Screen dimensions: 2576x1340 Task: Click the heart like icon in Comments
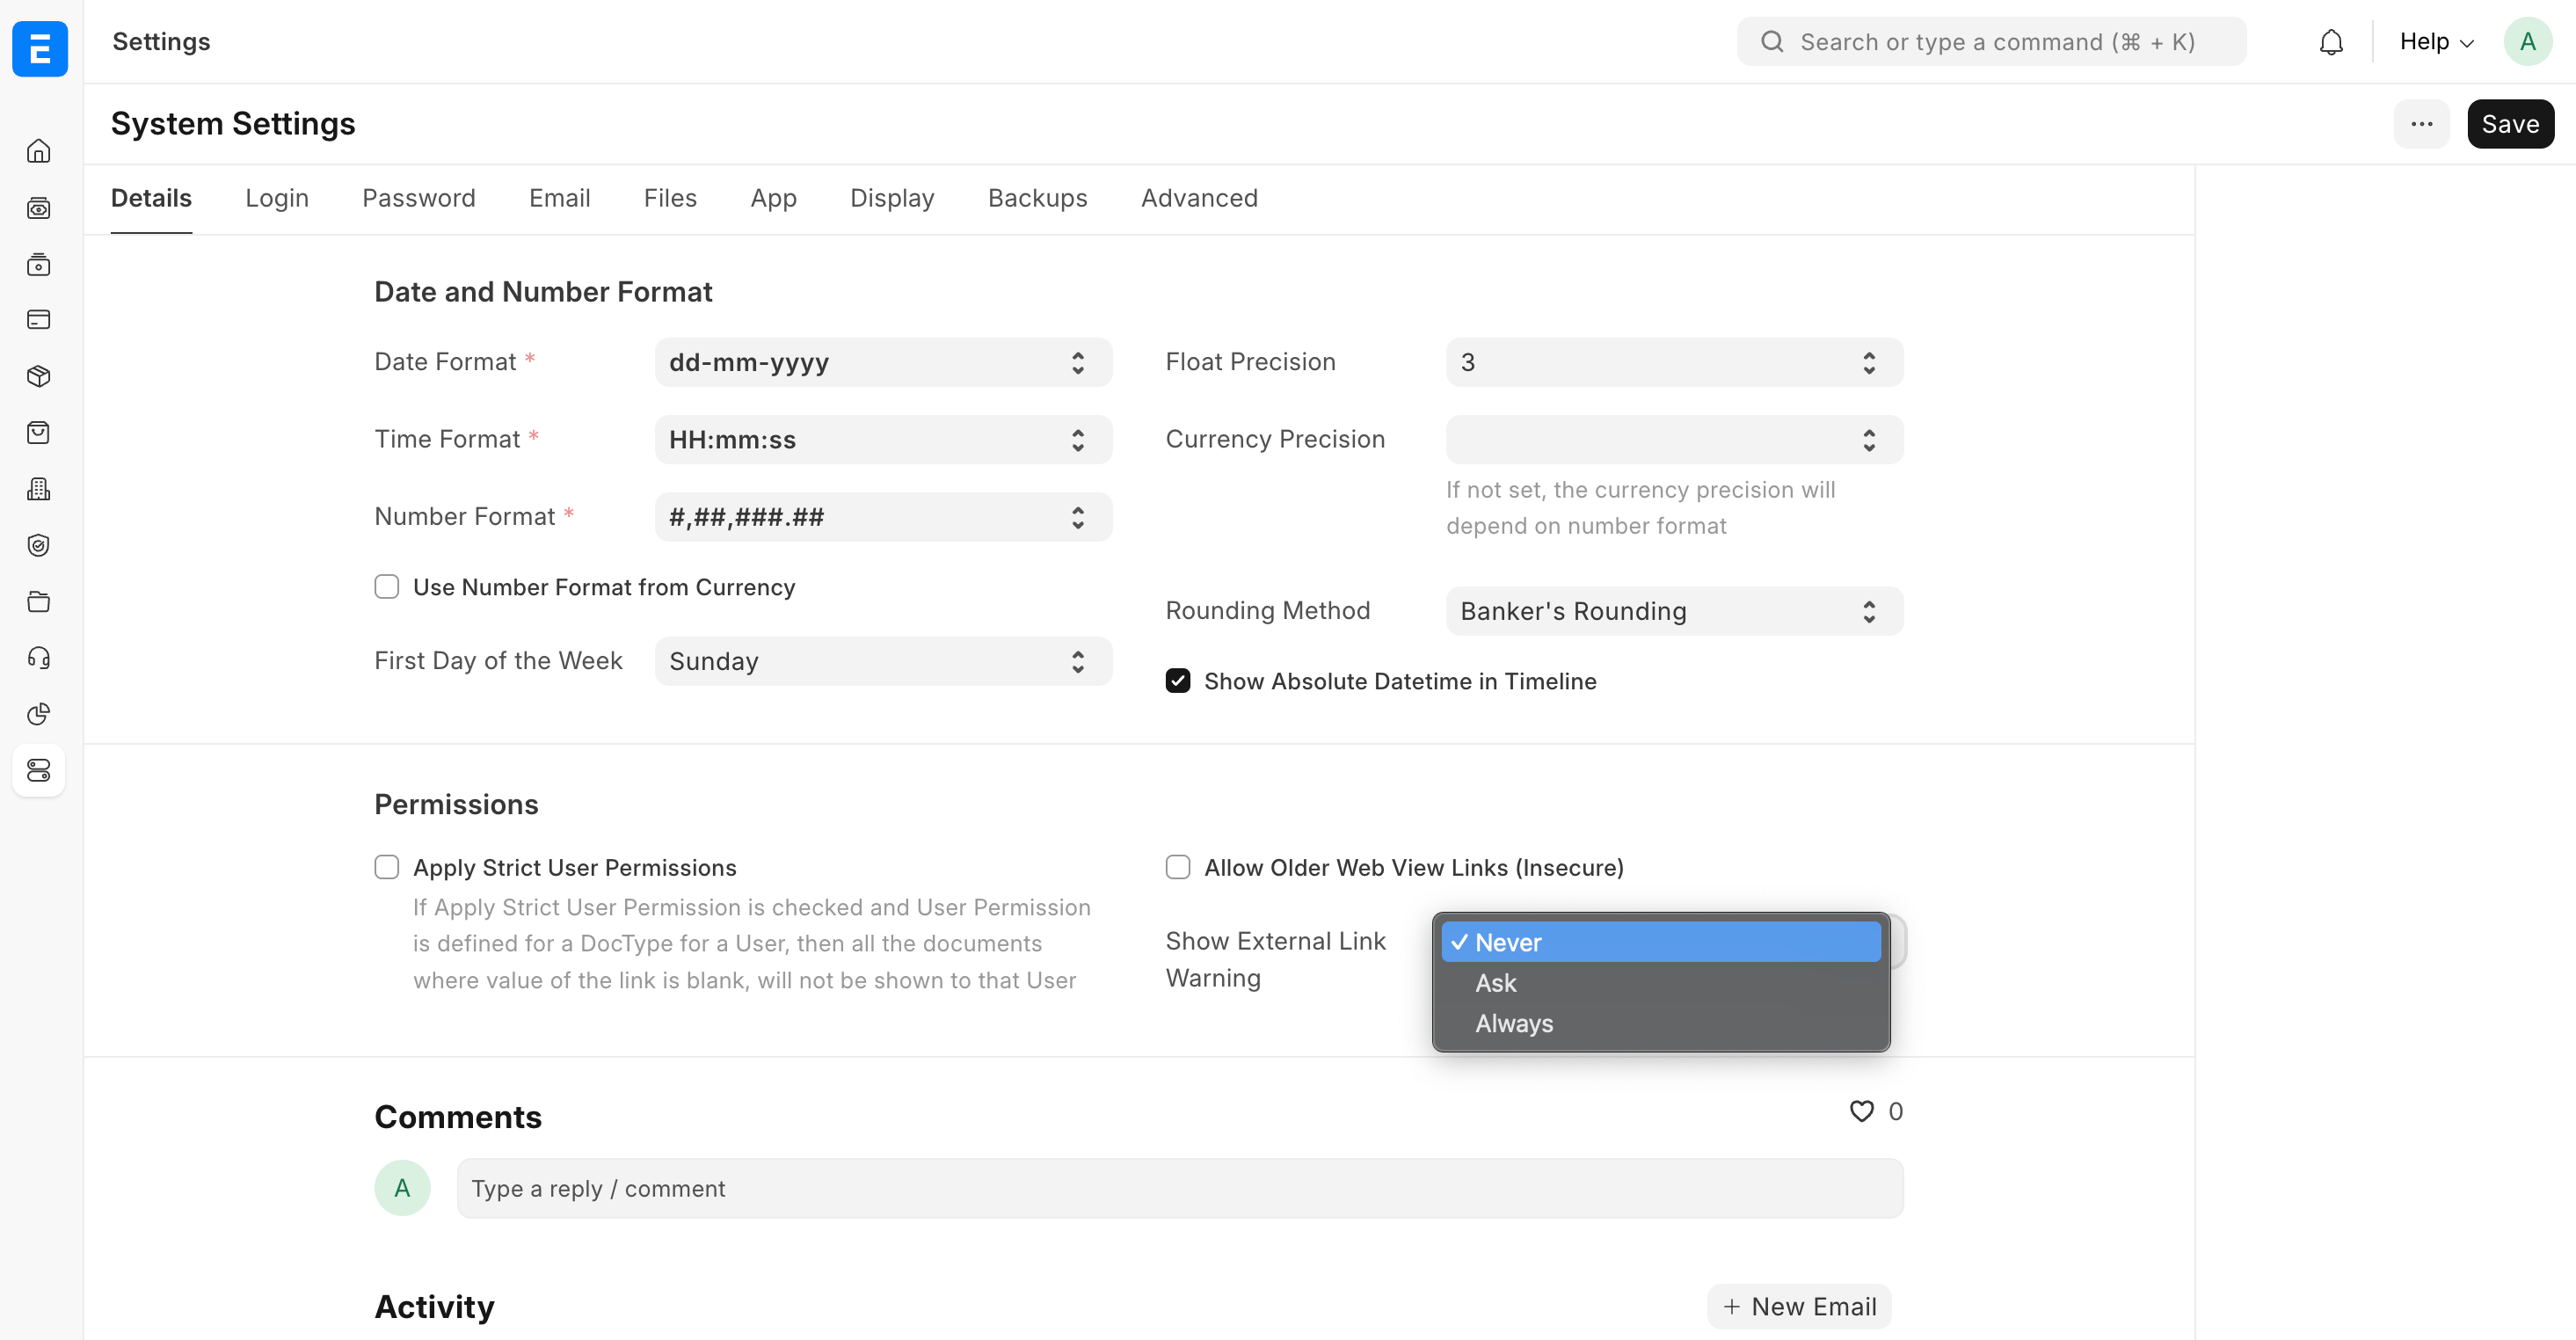(1861, 1111)
